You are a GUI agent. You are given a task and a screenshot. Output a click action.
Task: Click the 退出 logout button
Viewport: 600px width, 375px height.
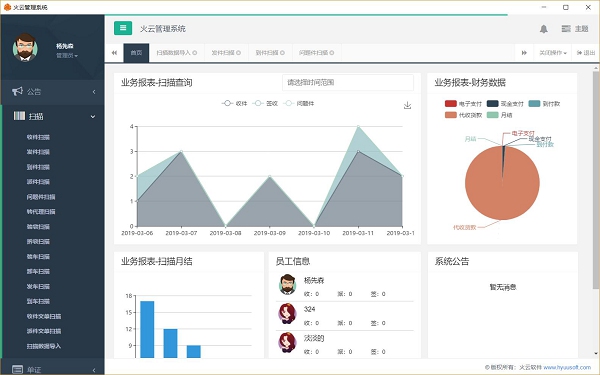pos(586,53)
